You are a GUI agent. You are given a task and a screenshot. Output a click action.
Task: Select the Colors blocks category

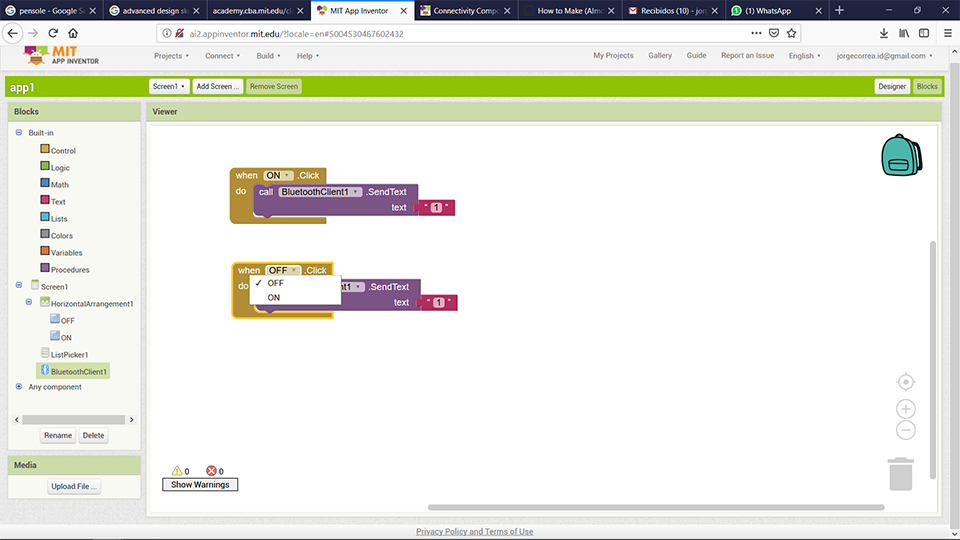click(56, 235)
